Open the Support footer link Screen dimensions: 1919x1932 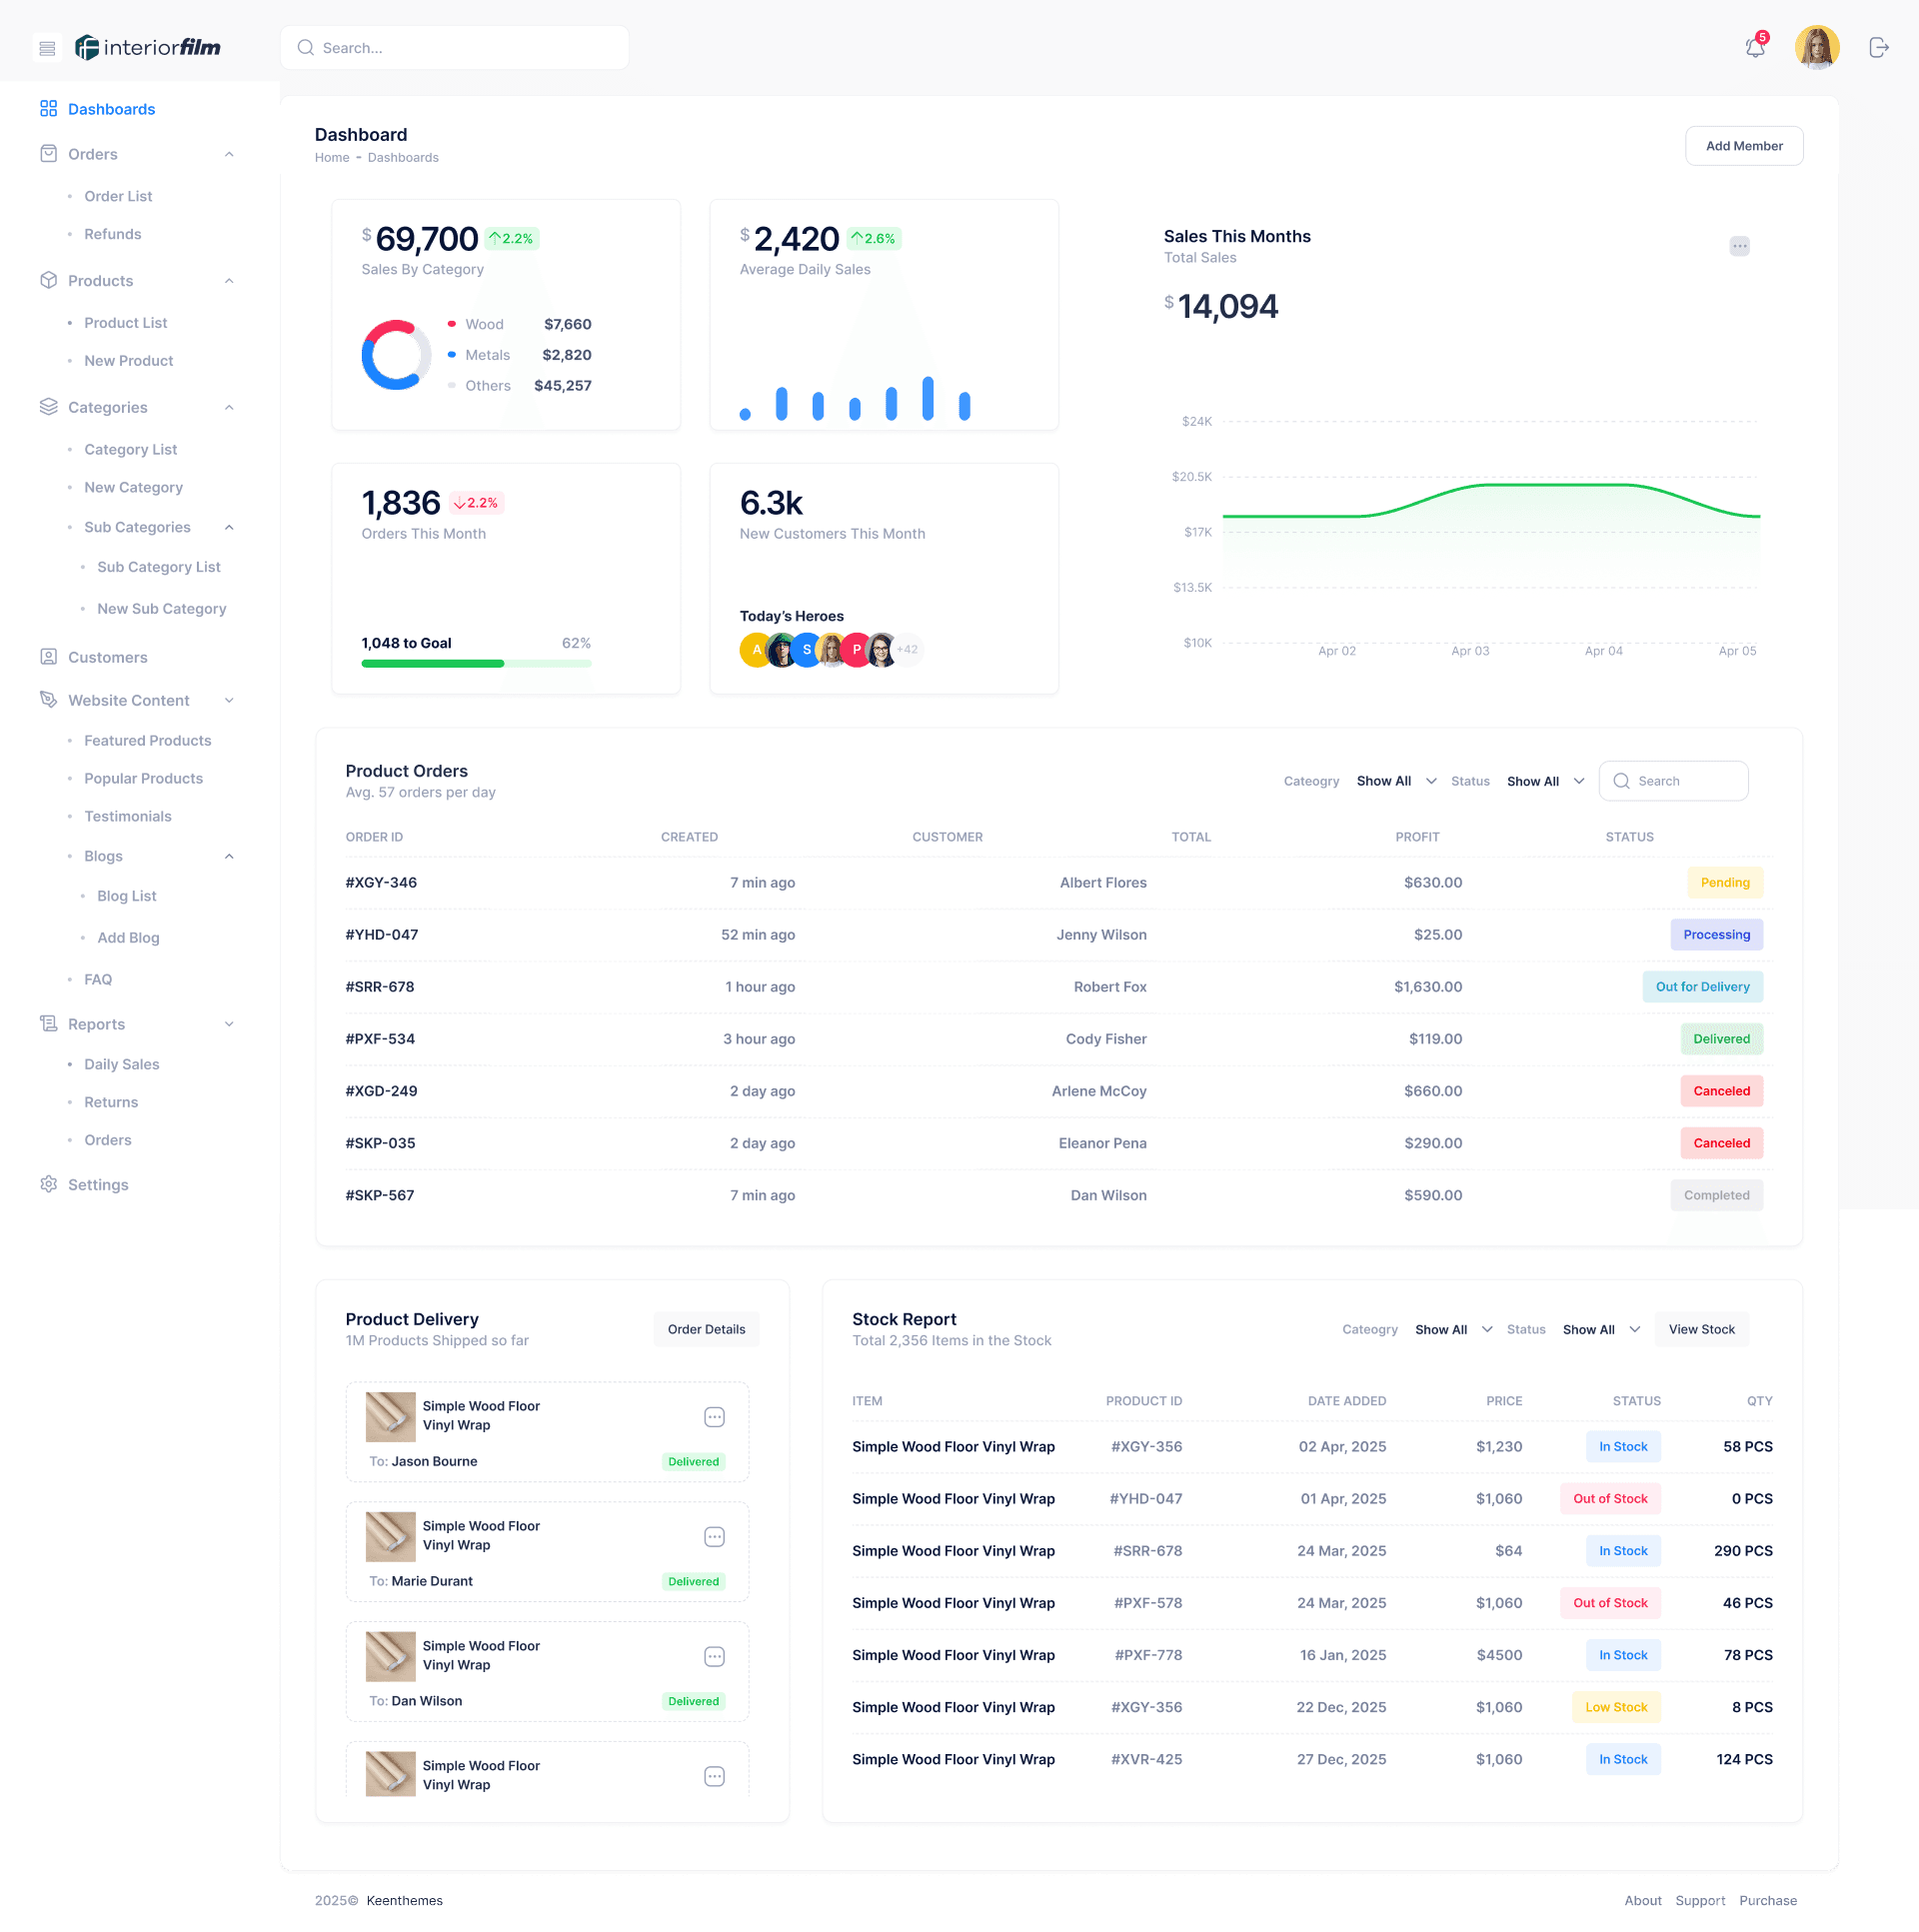1700,1900
